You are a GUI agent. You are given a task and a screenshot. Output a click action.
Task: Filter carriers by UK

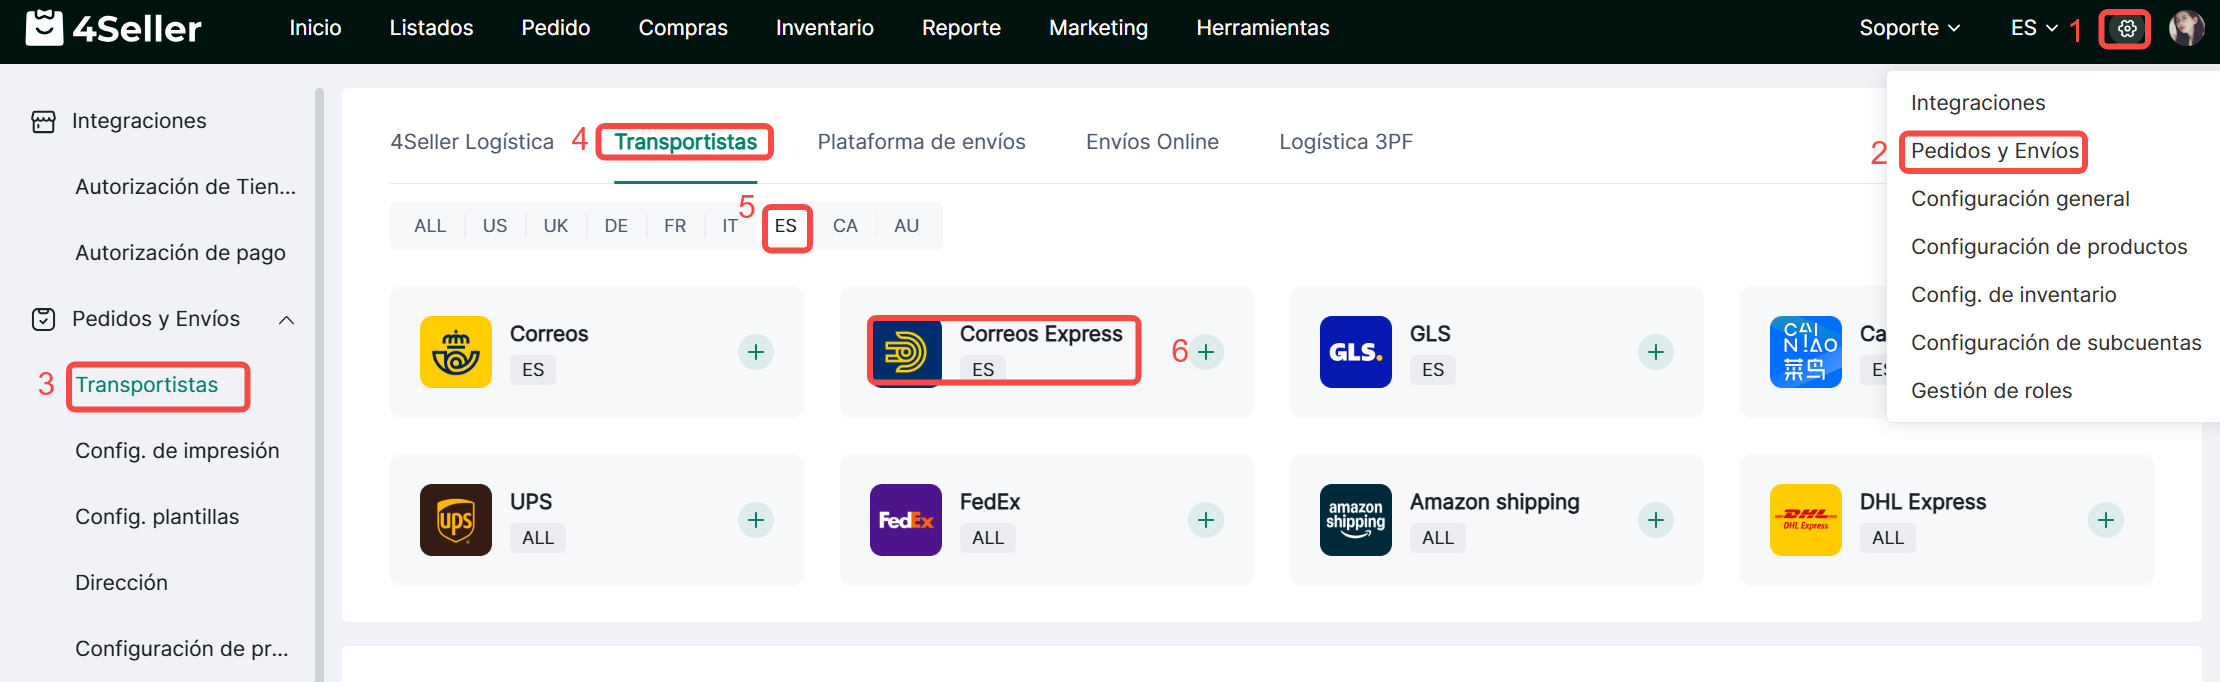coord(556,226)
